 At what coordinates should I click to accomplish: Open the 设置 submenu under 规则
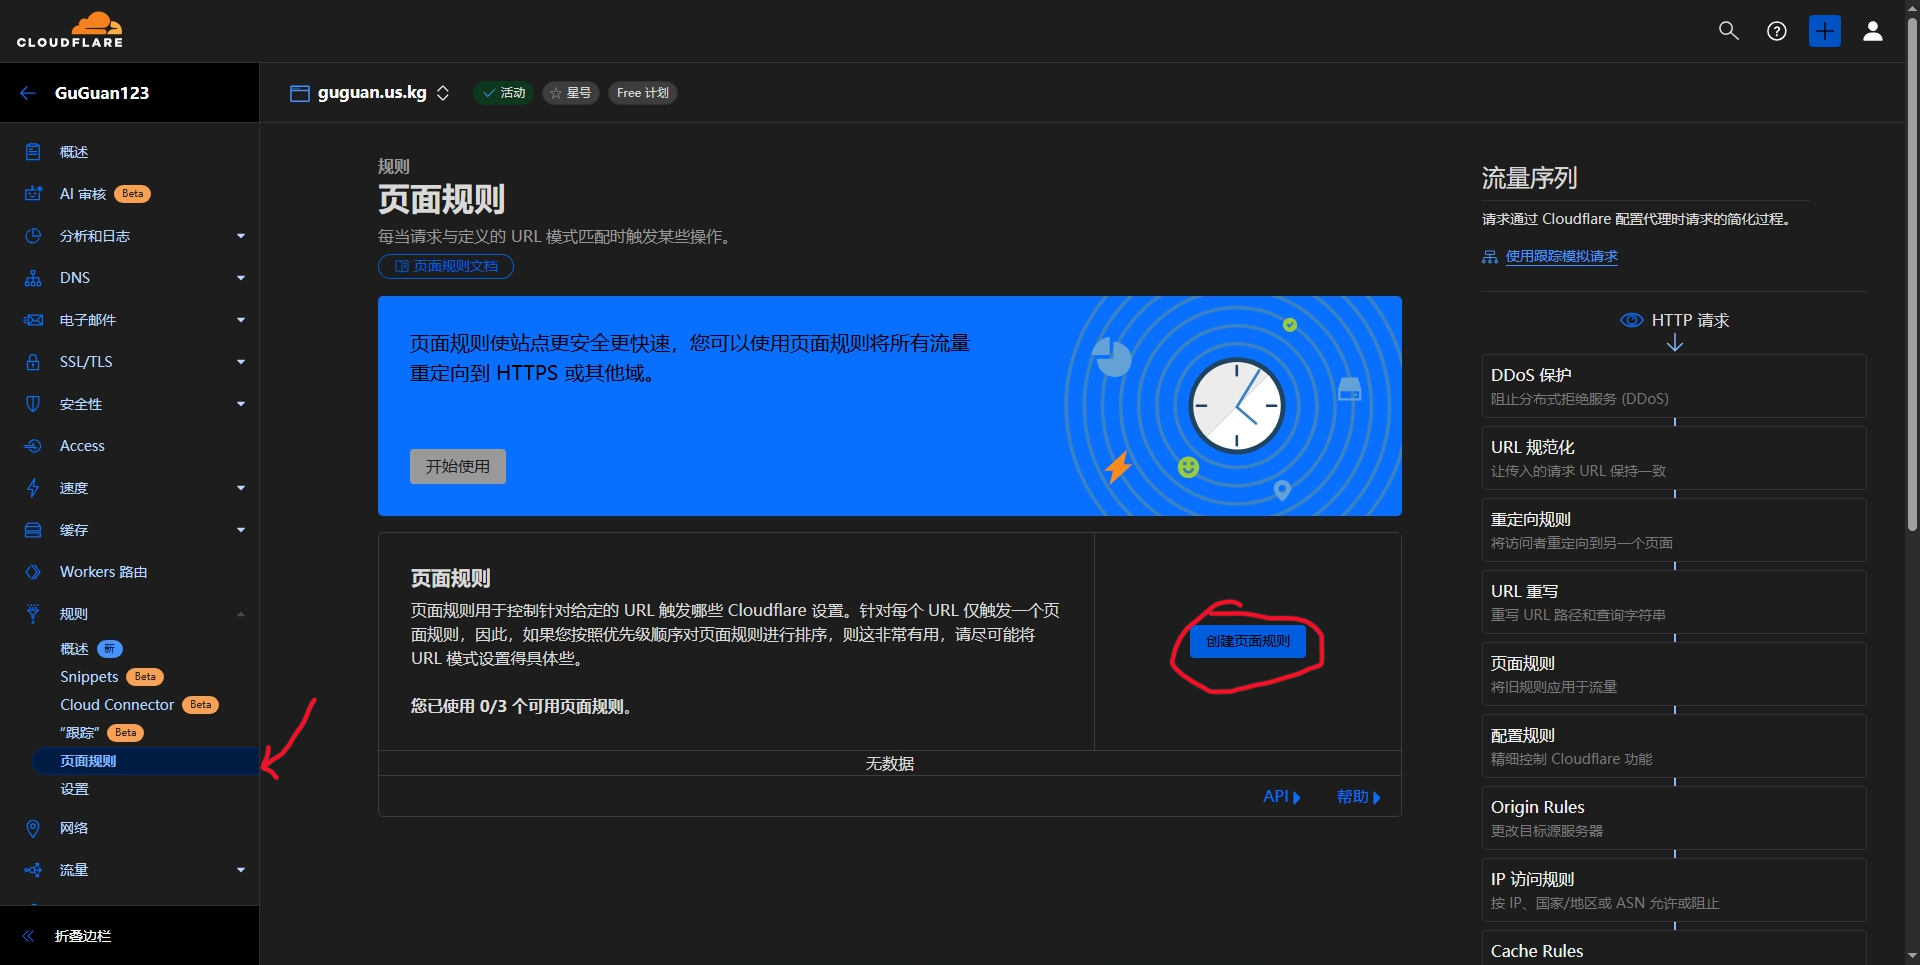coord(74,789)
